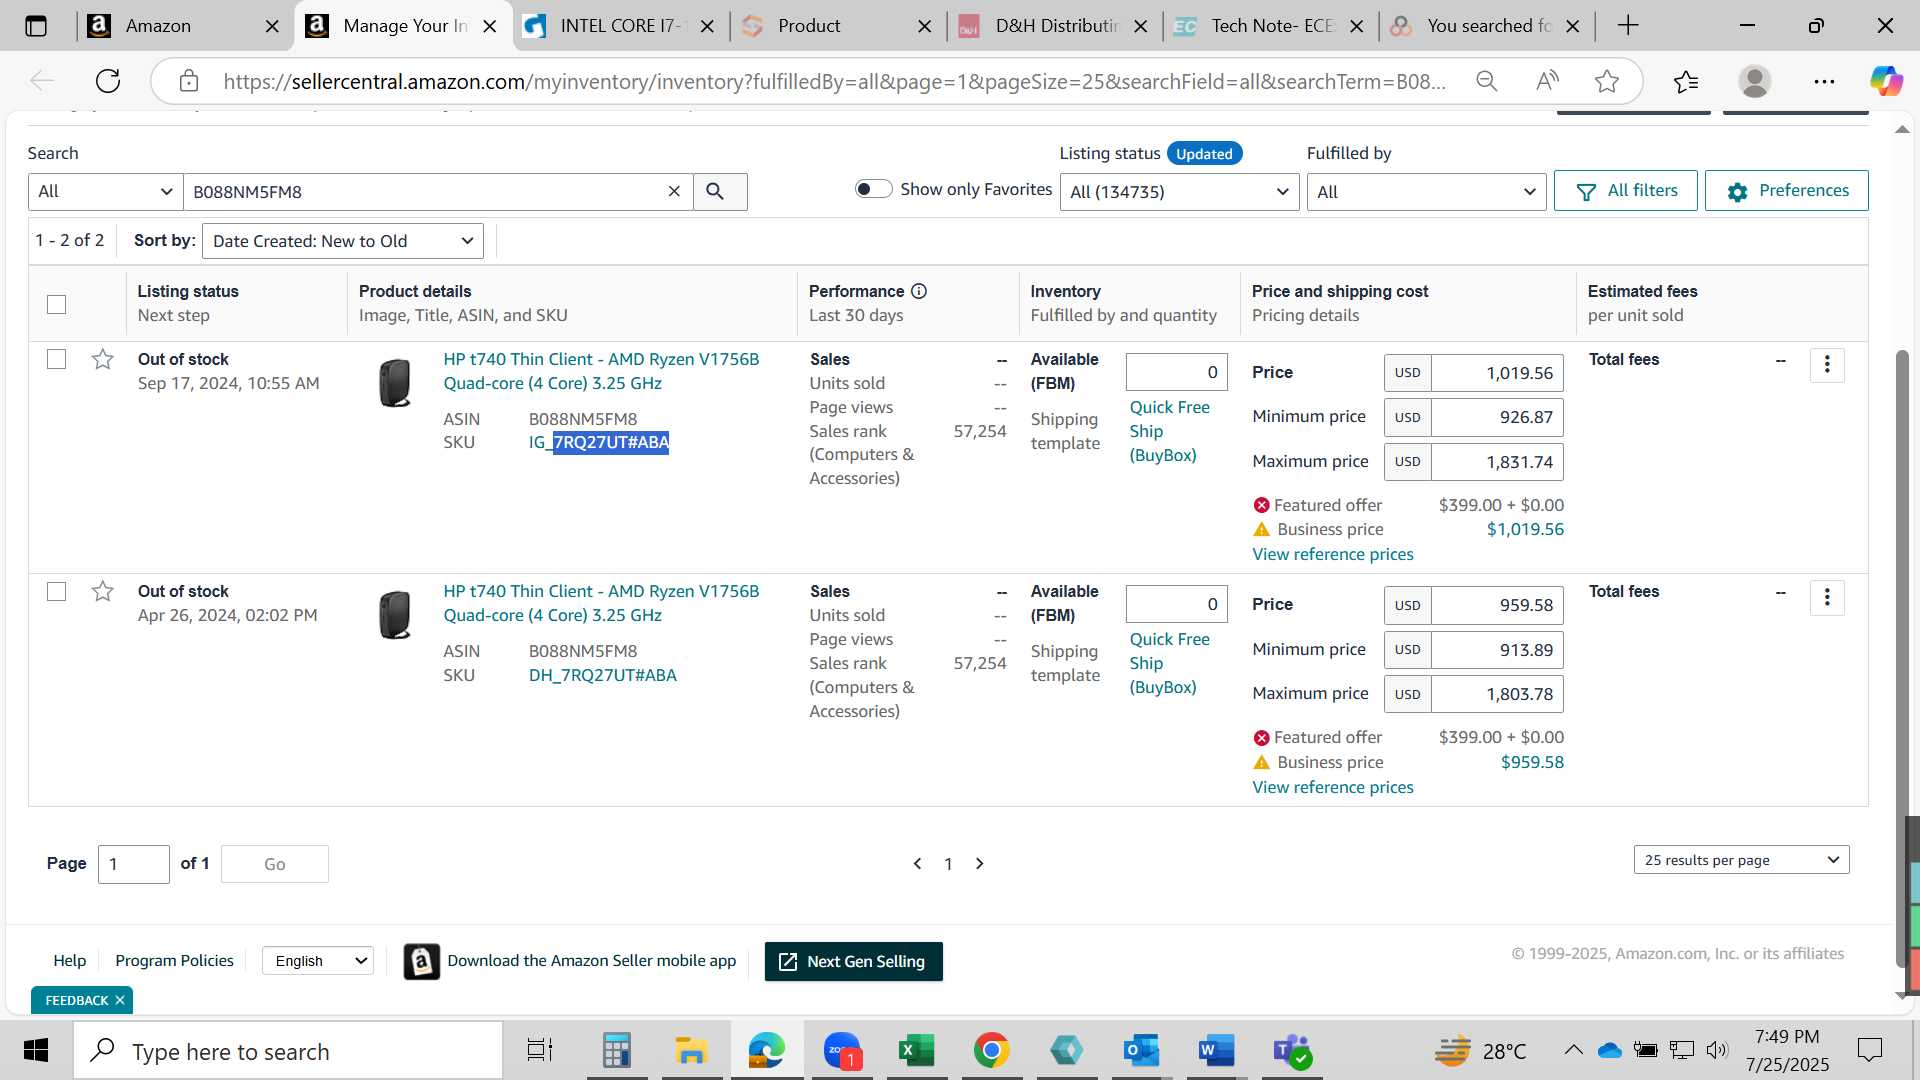Viewport: 1920px width, 1080px height.
Task: Click the All filters button
Action: point(1625,191)
